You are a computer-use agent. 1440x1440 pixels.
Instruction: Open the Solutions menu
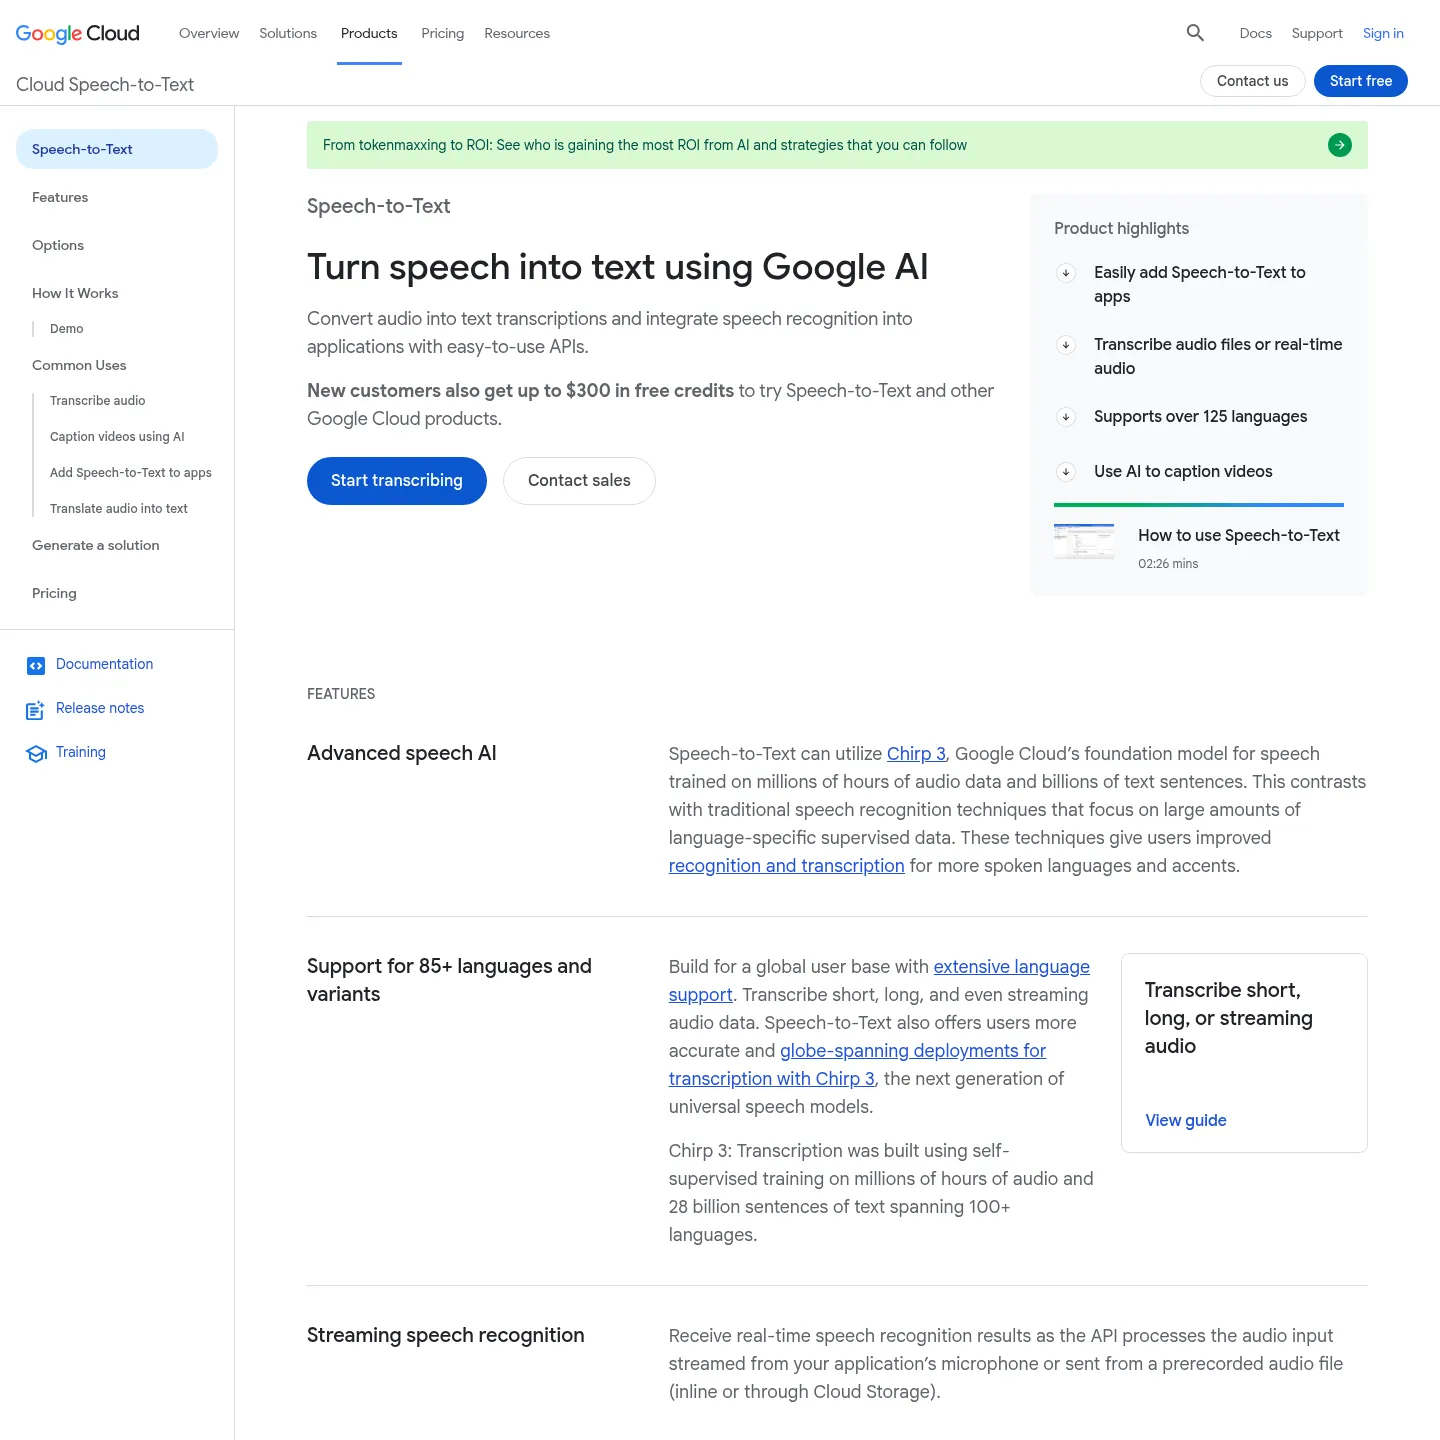coord(288,33)
